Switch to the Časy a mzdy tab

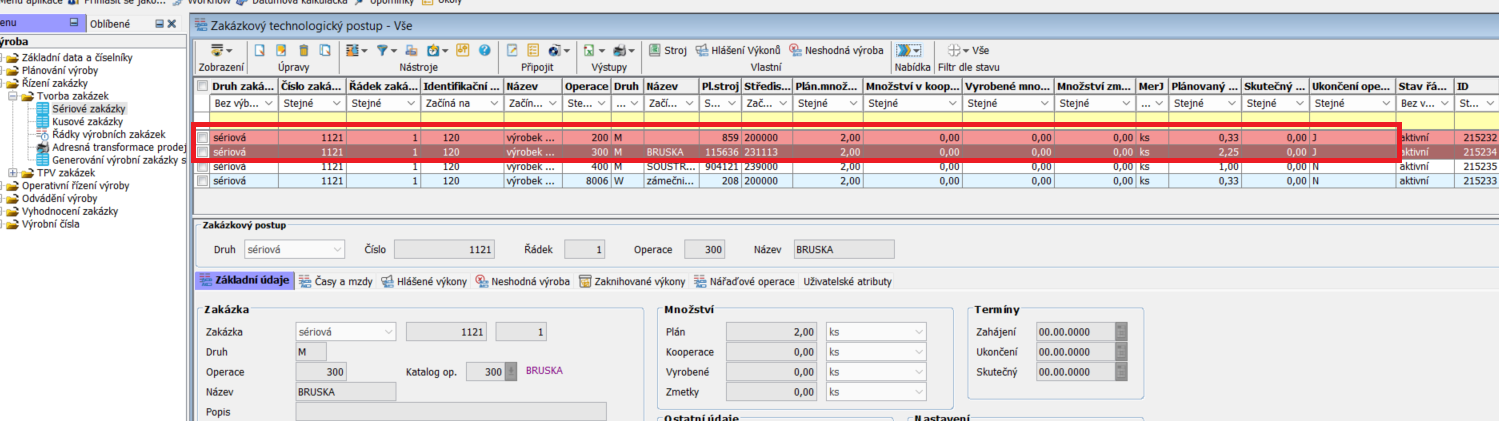coord(335,282)
